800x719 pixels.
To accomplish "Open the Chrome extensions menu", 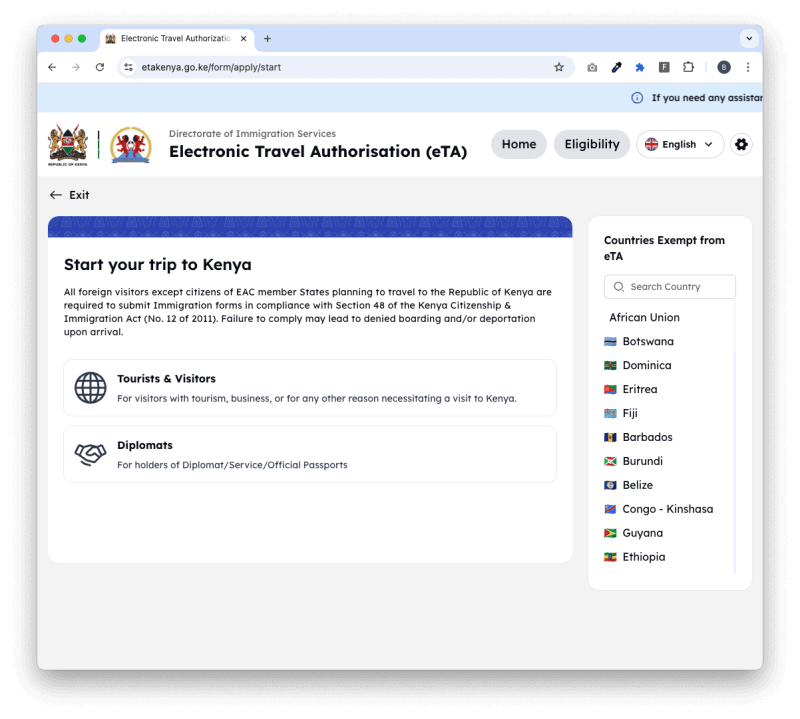I will pyautogui.click(x=688, y=67).
